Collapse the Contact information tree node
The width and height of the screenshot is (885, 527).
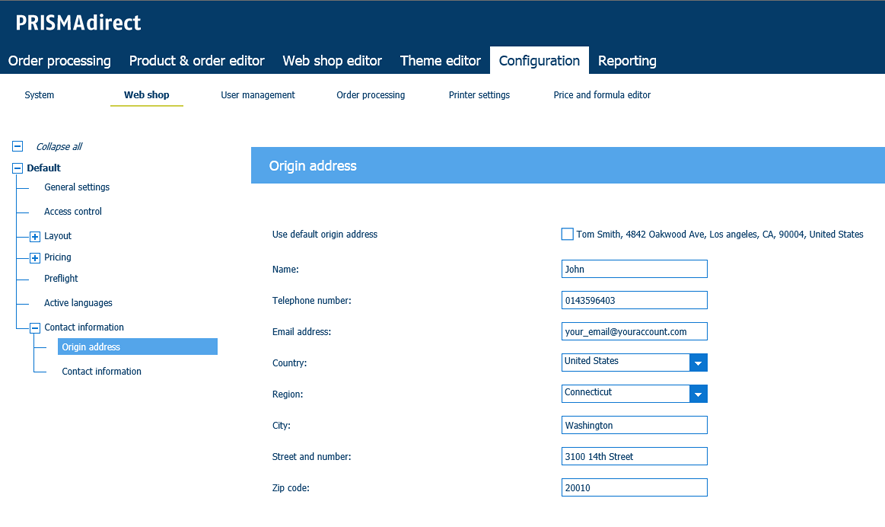35,328
